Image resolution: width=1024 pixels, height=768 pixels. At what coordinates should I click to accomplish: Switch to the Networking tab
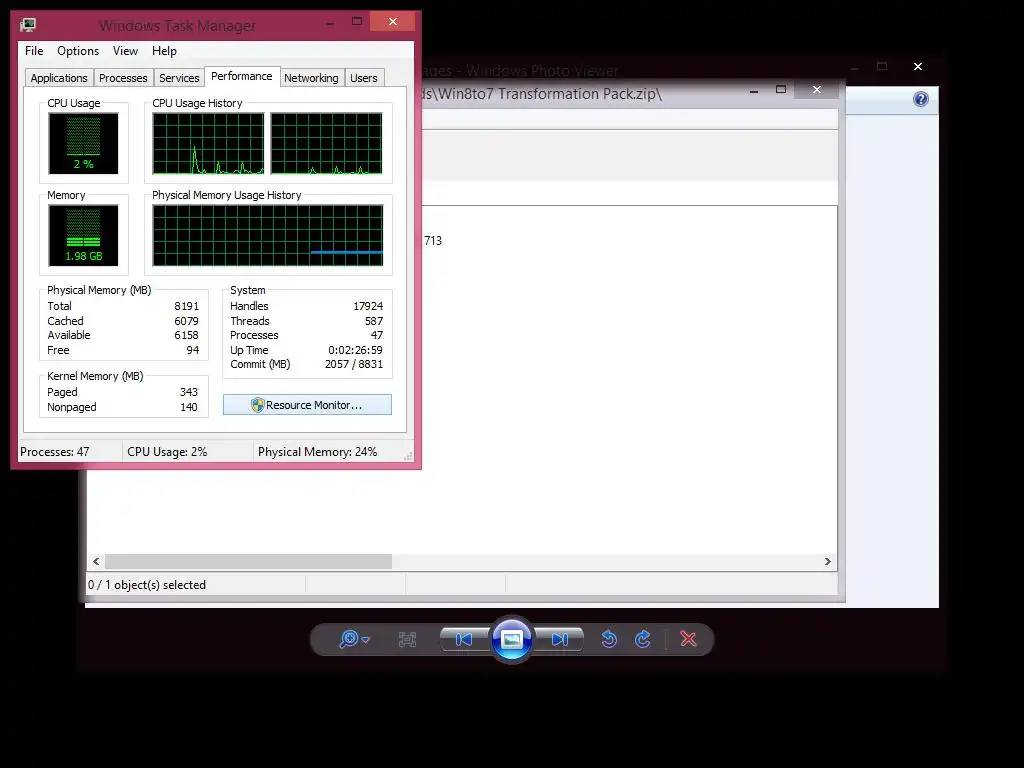click(311, 78)
